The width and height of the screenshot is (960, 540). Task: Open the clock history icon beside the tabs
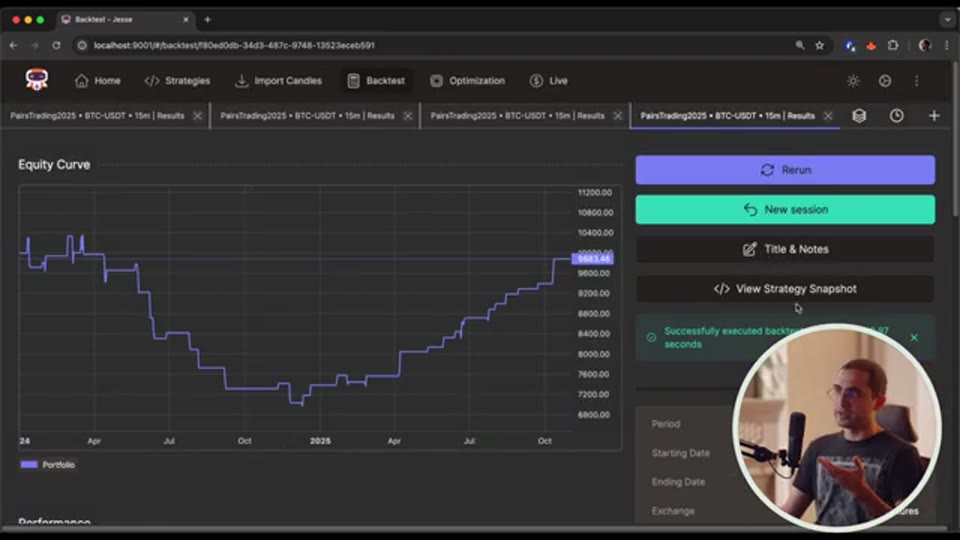(896, 116)
